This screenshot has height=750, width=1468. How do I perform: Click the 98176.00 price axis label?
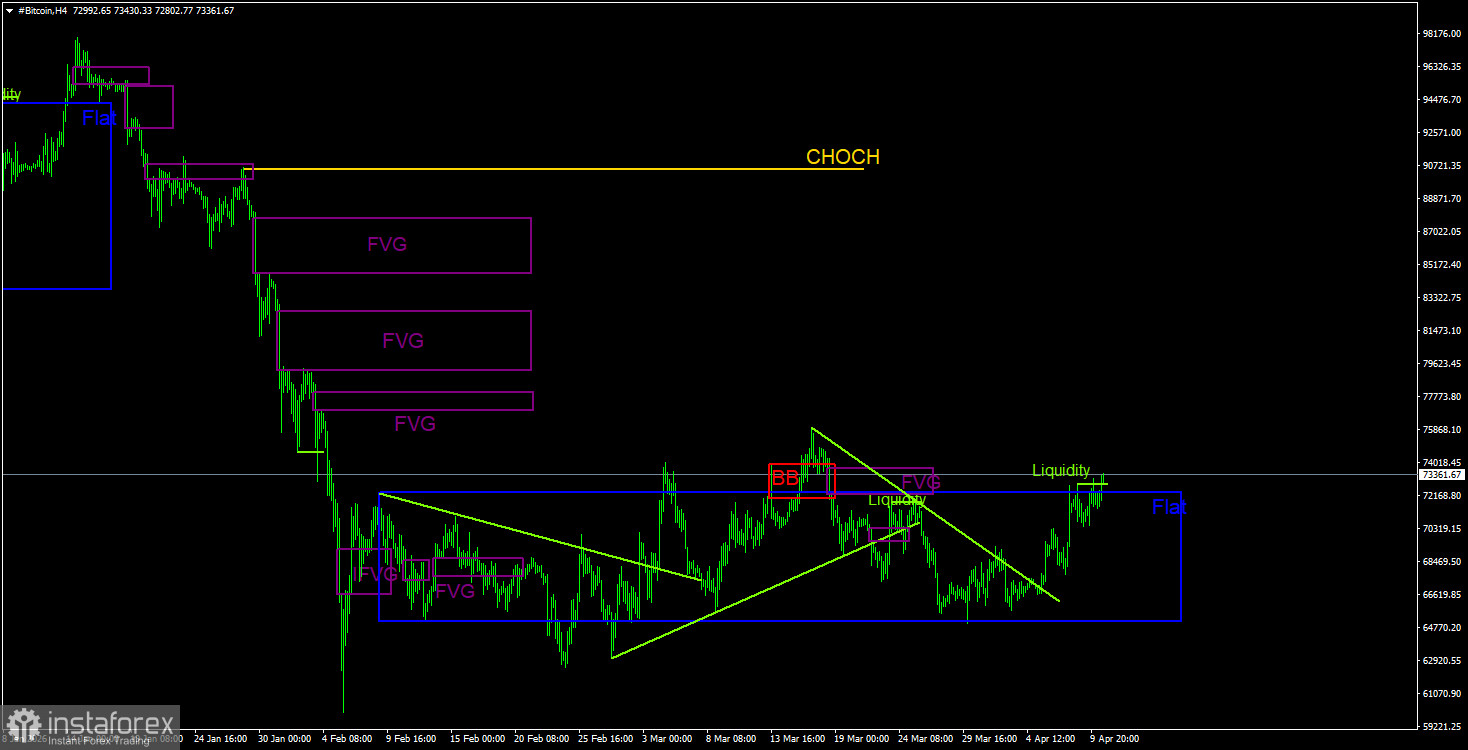1442,34
